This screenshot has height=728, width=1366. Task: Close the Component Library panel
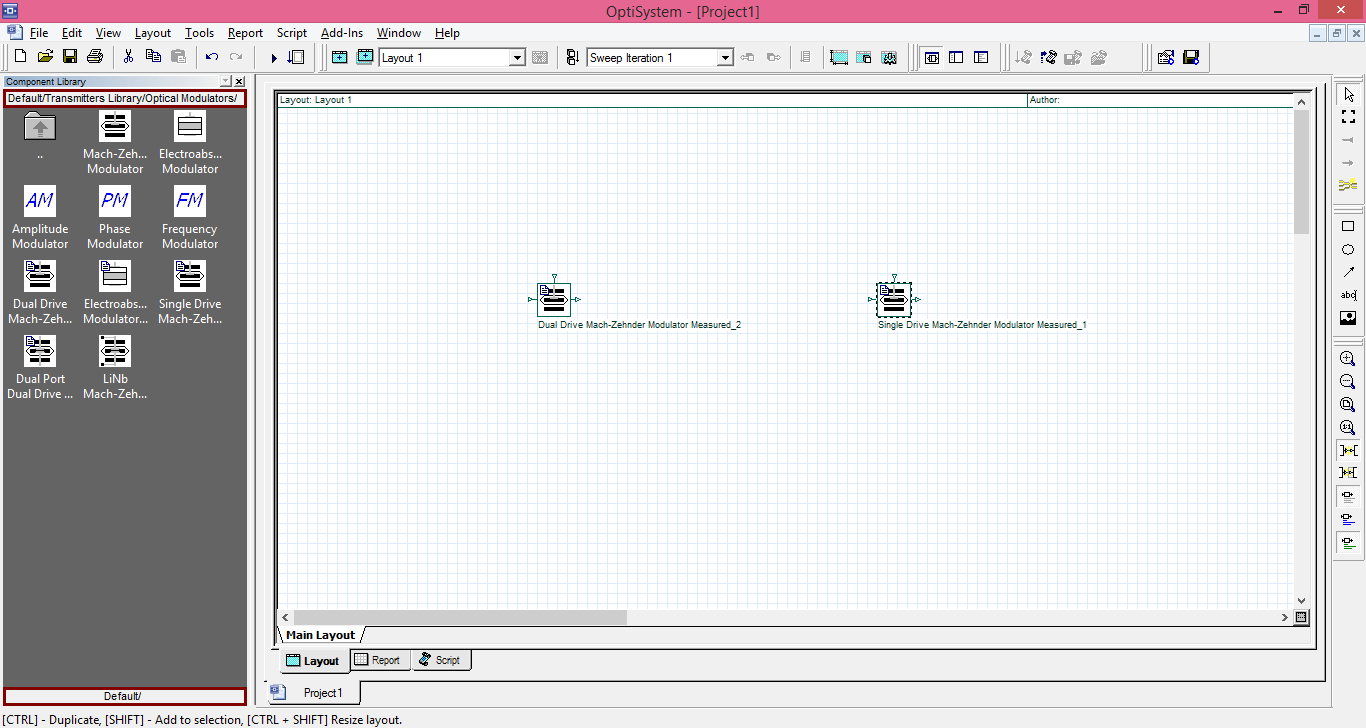click(238, 81)
